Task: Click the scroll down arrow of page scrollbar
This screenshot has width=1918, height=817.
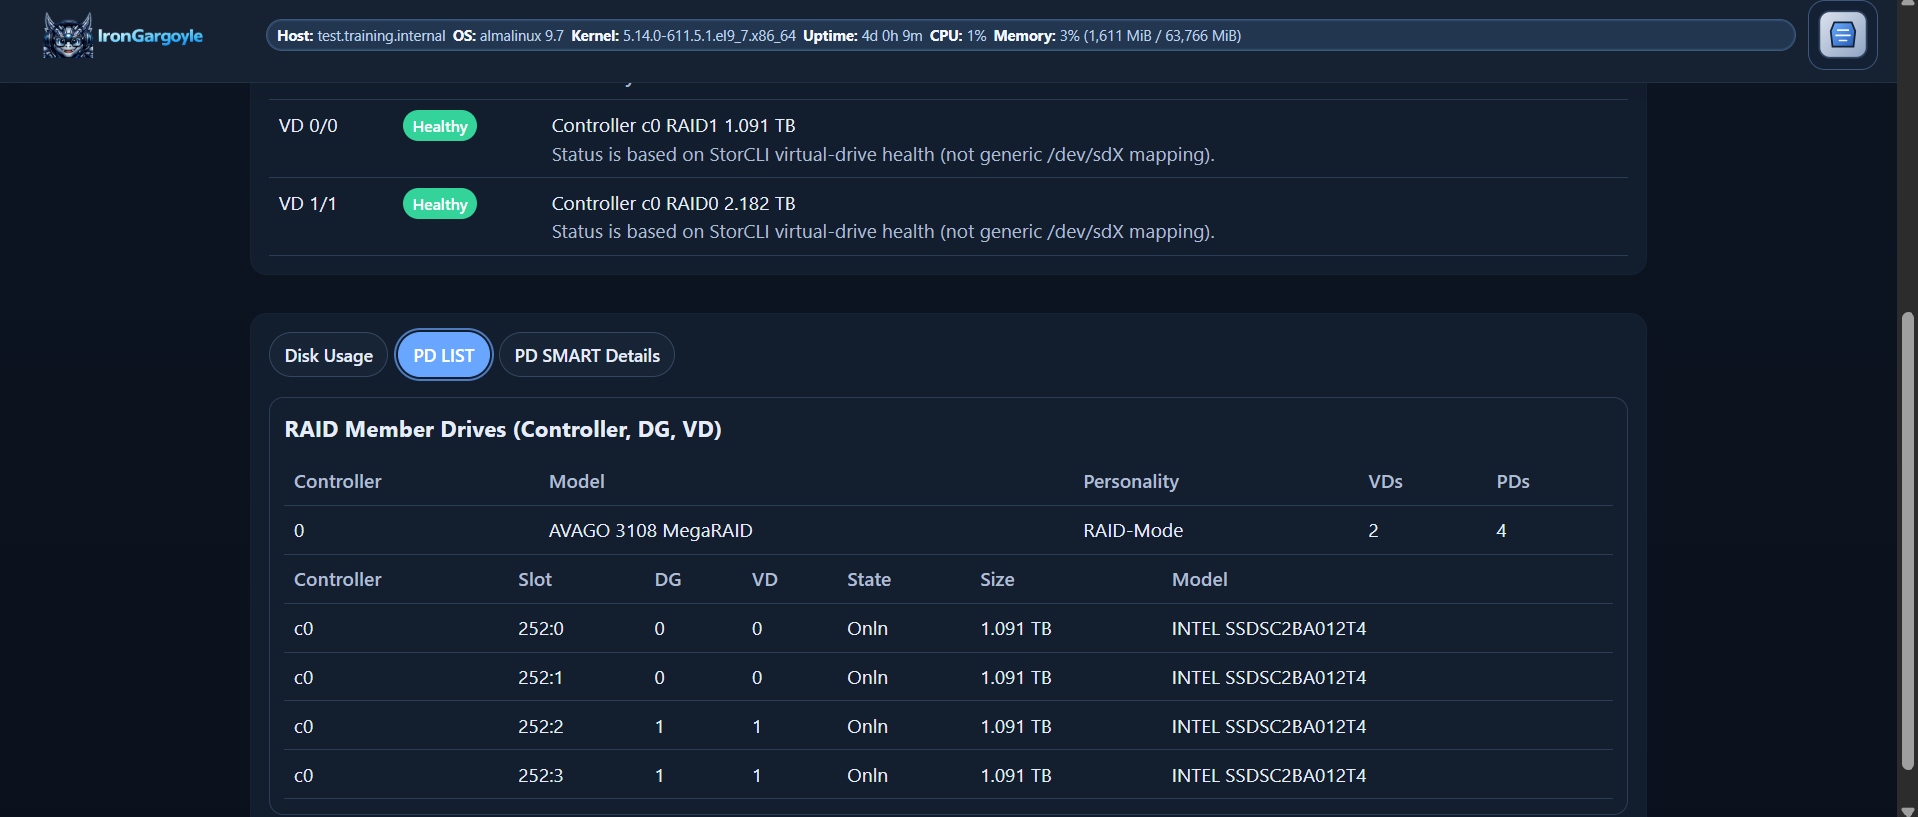Action: point(1908,810)
